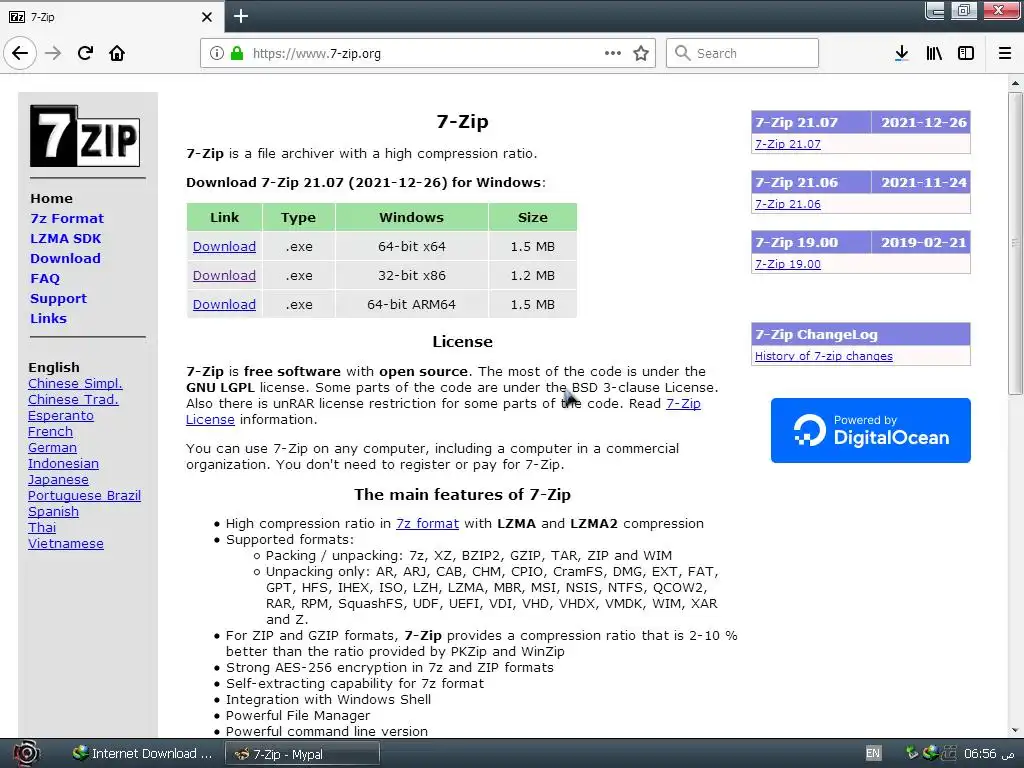Open the Links page
This screenshot has height=768, width=1024.
(x=48, y=319)
